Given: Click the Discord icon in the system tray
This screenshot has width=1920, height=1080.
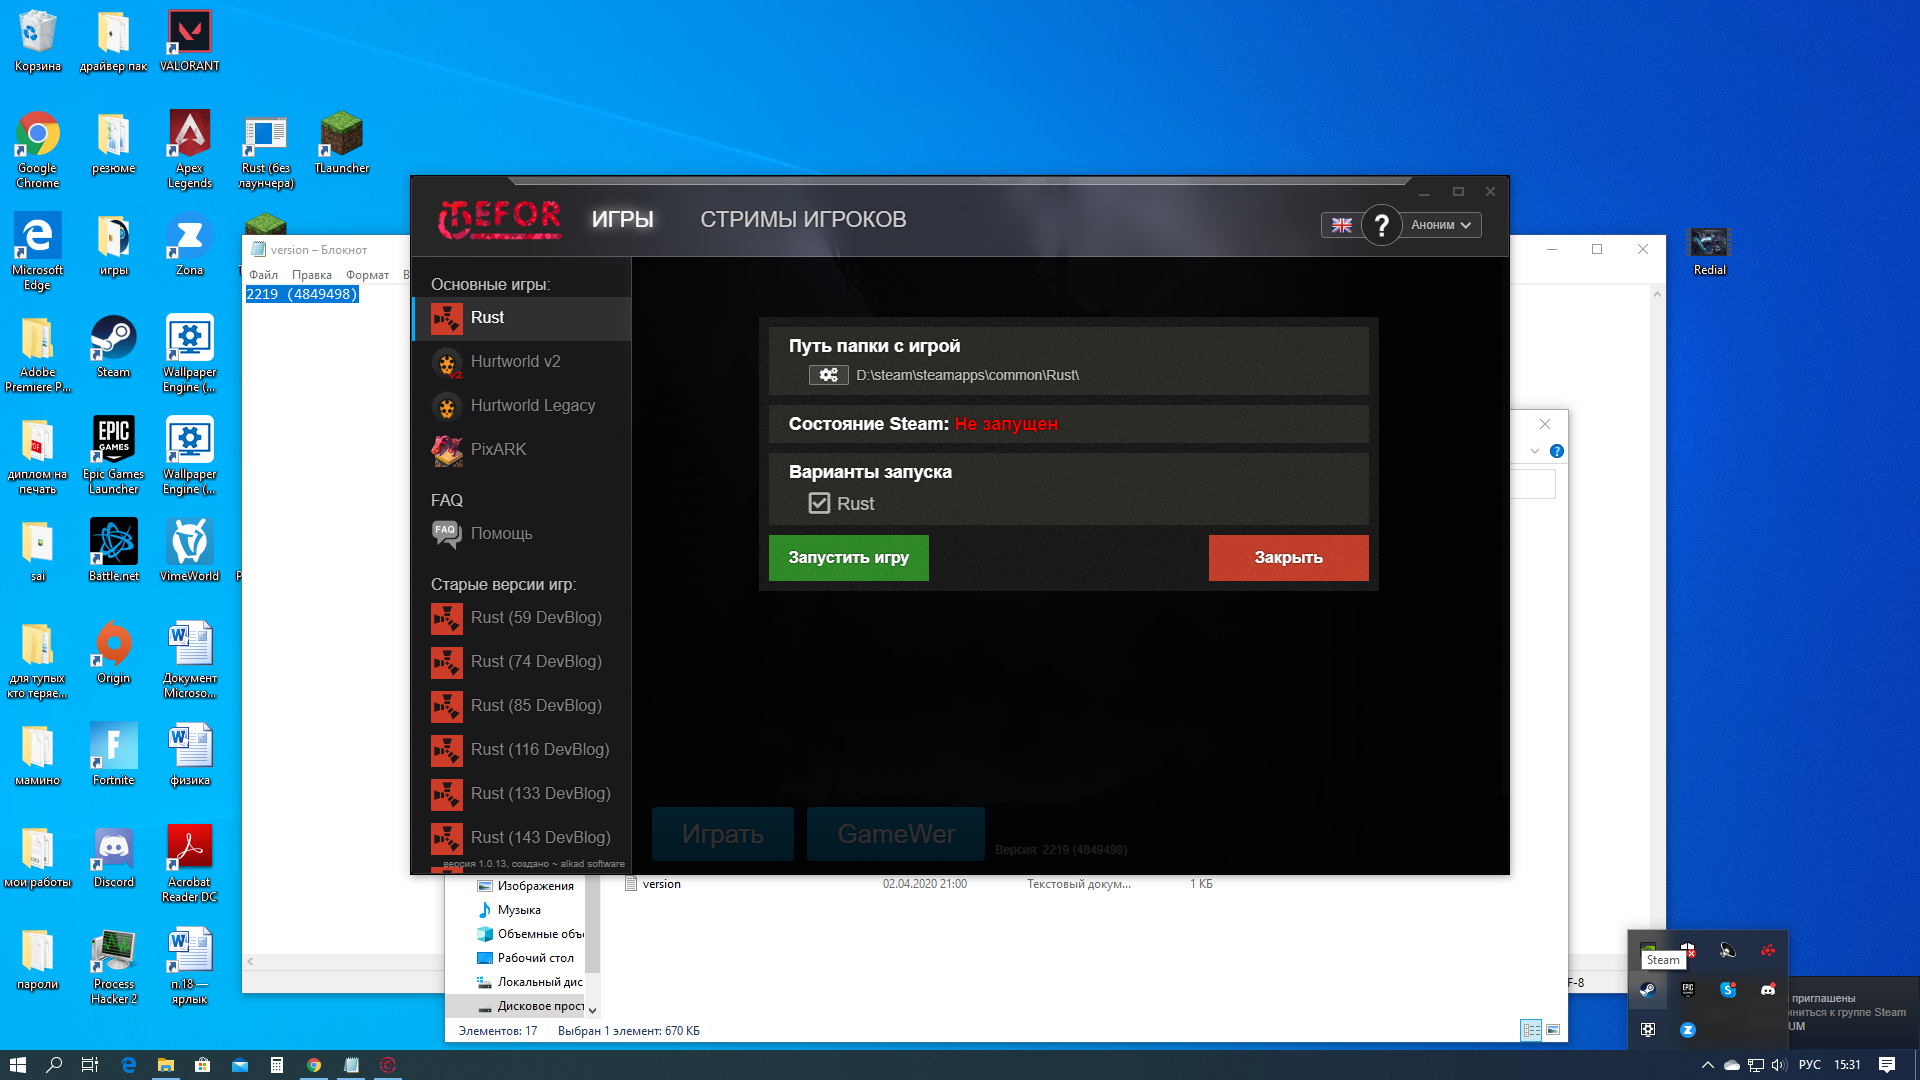Looking at the screenshot, I should click(x=1767, y=990).
